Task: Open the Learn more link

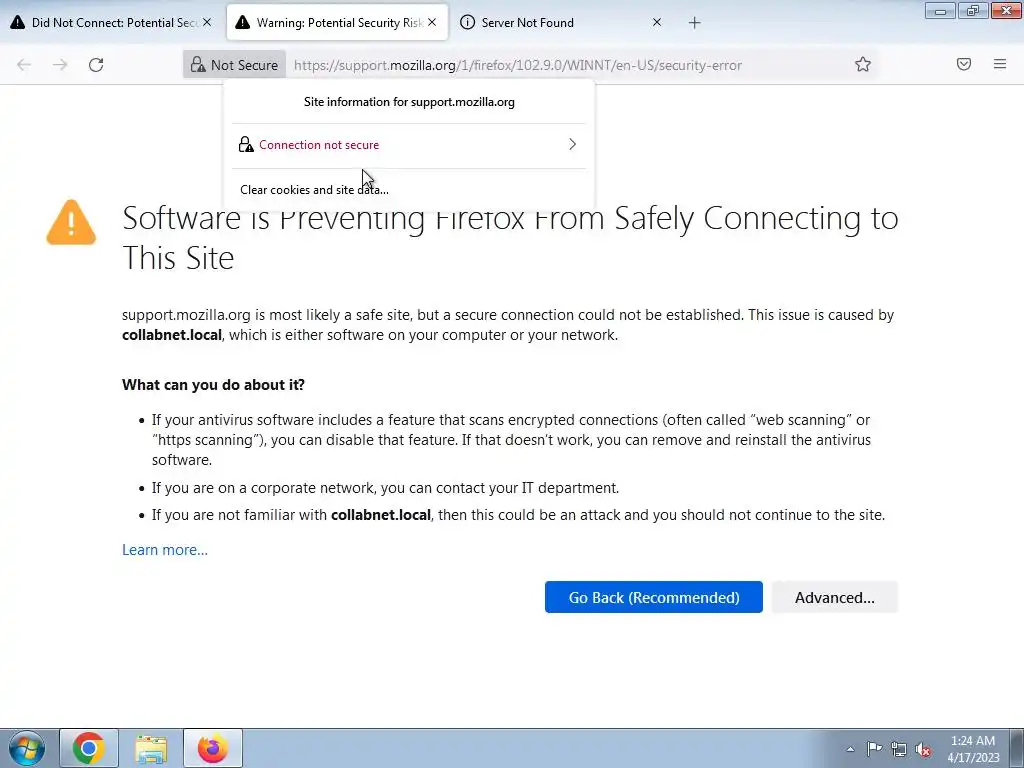Action: (165, 550)
